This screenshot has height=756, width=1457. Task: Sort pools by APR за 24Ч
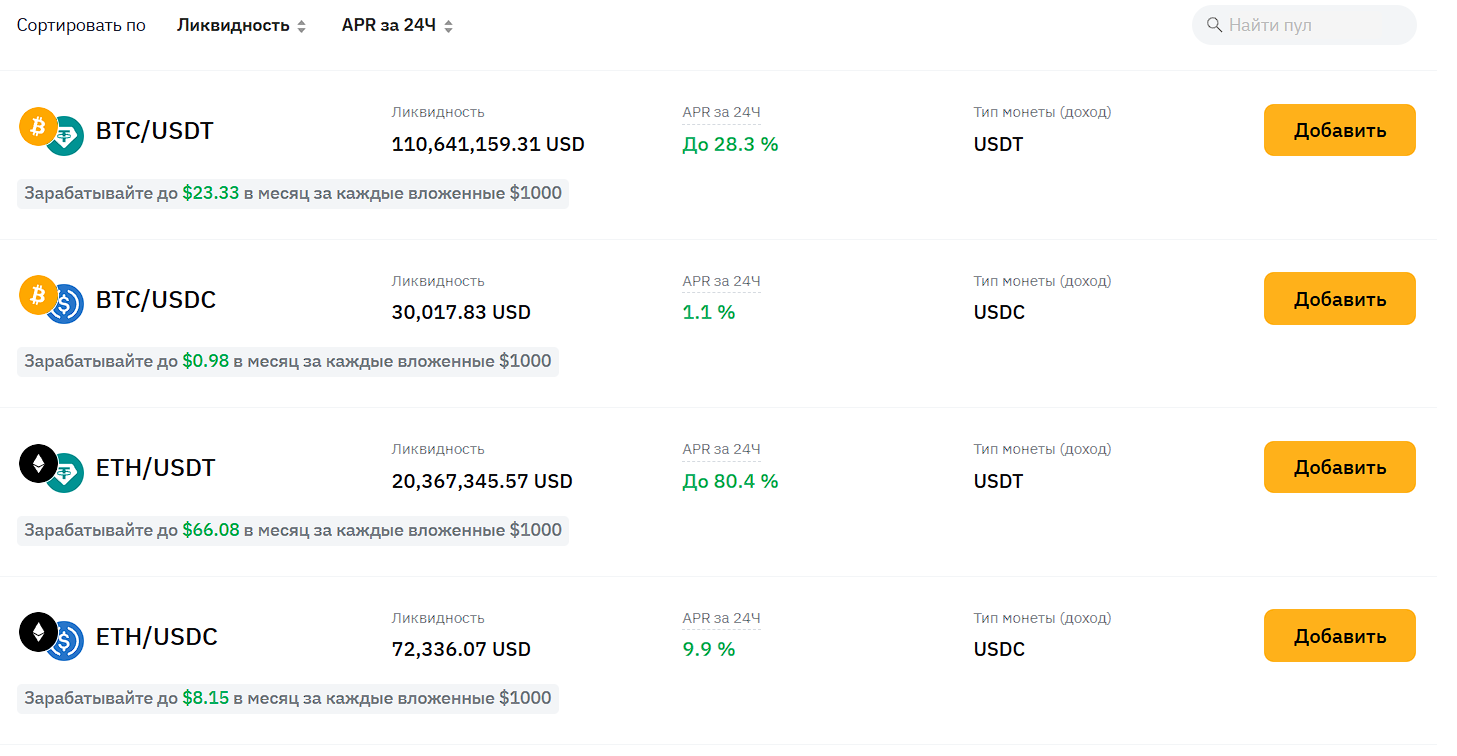coord(389,25)
